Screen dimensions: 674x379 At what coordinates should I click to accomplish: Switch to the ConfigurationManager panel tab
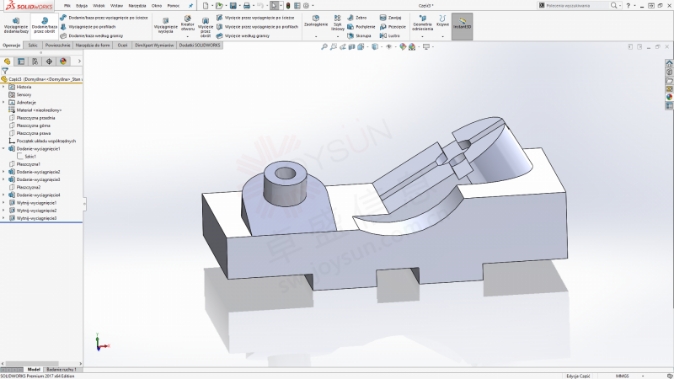pos(35,61)
